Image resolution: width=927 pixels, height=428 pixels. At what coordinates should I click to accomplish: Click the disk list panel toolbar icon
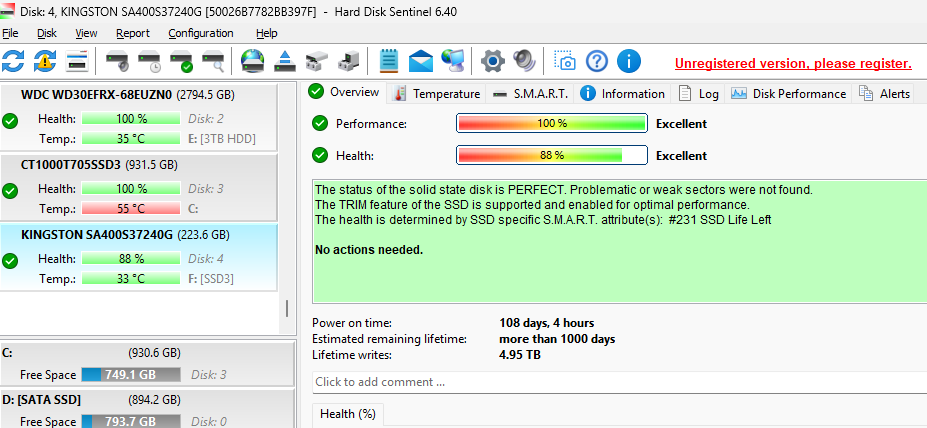pos(77,60)
